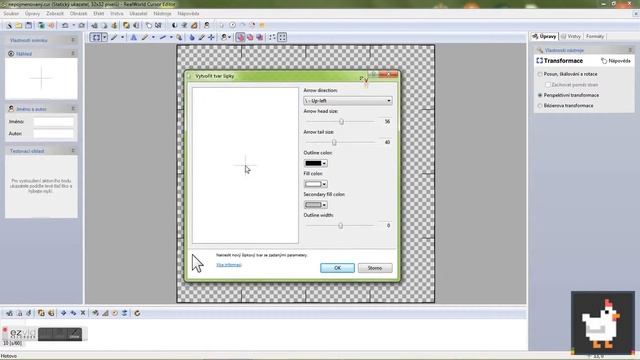Click the blue up-down arrows in bottom toolbar
Screen dimensions: 640x360
coord(124,313)
